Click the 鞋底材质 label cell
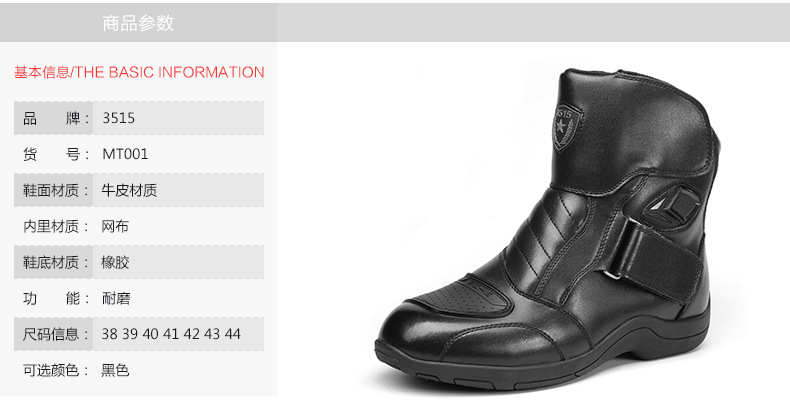Image resolution: width=790 pixels, height=406 pixels. [53, 262]
